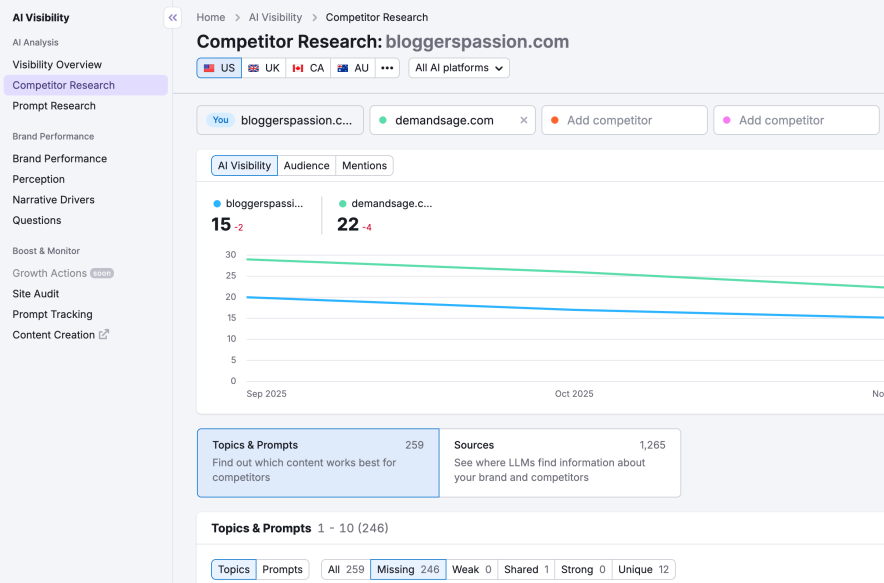Enable the Missing 246 filter
Screen dimensions: 884x583
tap(408, 569)
